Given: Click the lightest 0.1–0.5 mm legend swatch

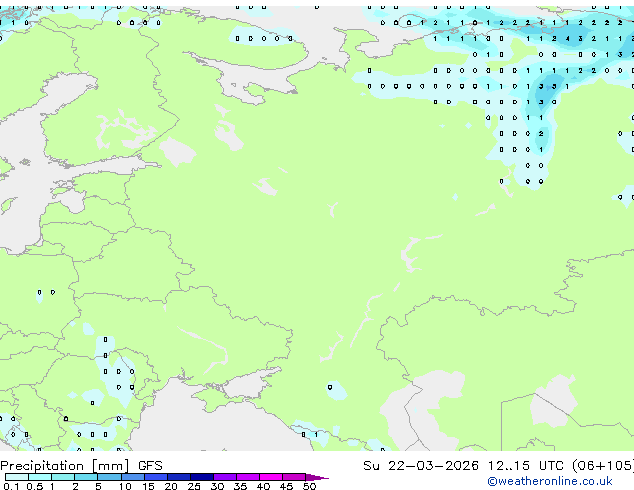Looking at the screenshot, I should [17, 477].
